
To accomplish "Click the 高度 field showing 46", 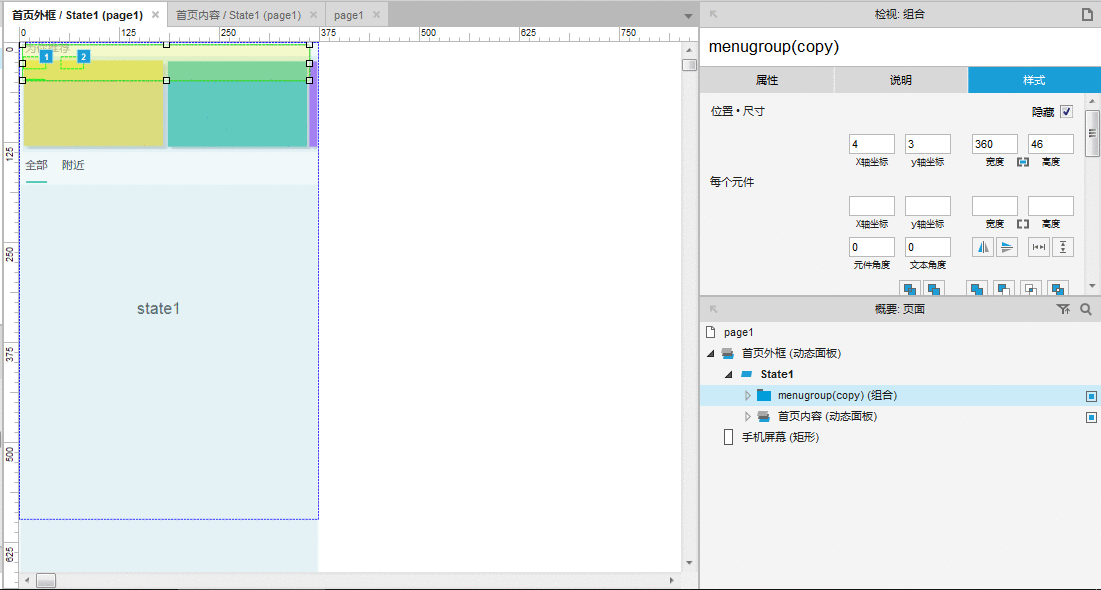I will tap(1050, 144).
